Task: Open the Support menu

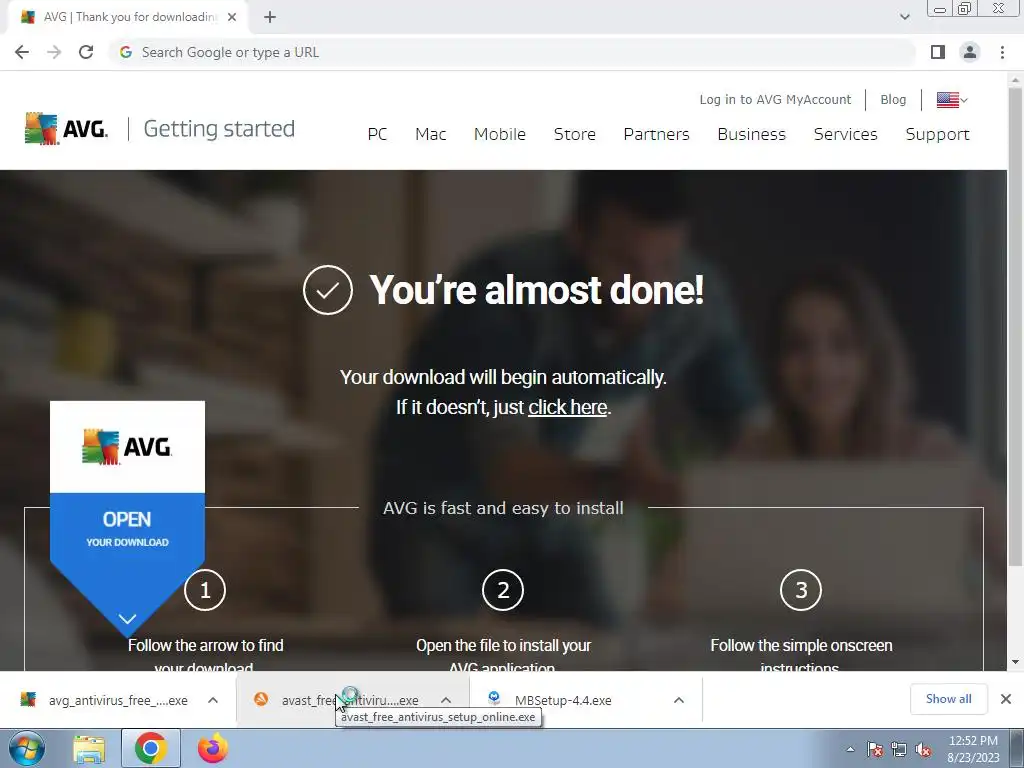Action: coord(937,135)
